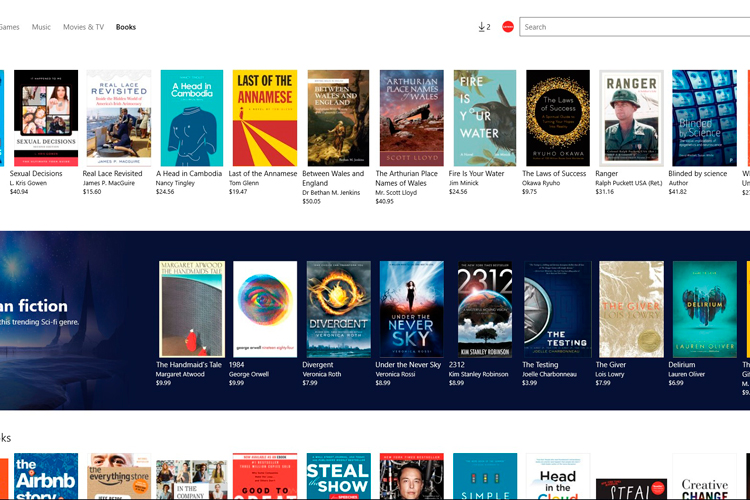Open the Creative Change cover
750x500 pixels.
coord(705,477)
